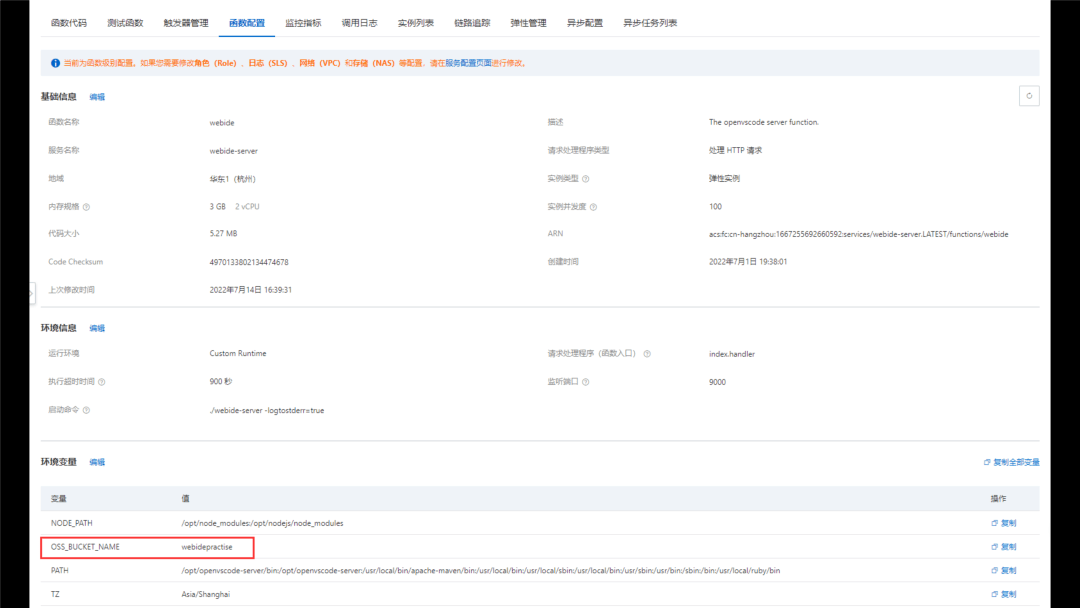Click the 复制全部变量 link

1017,462
